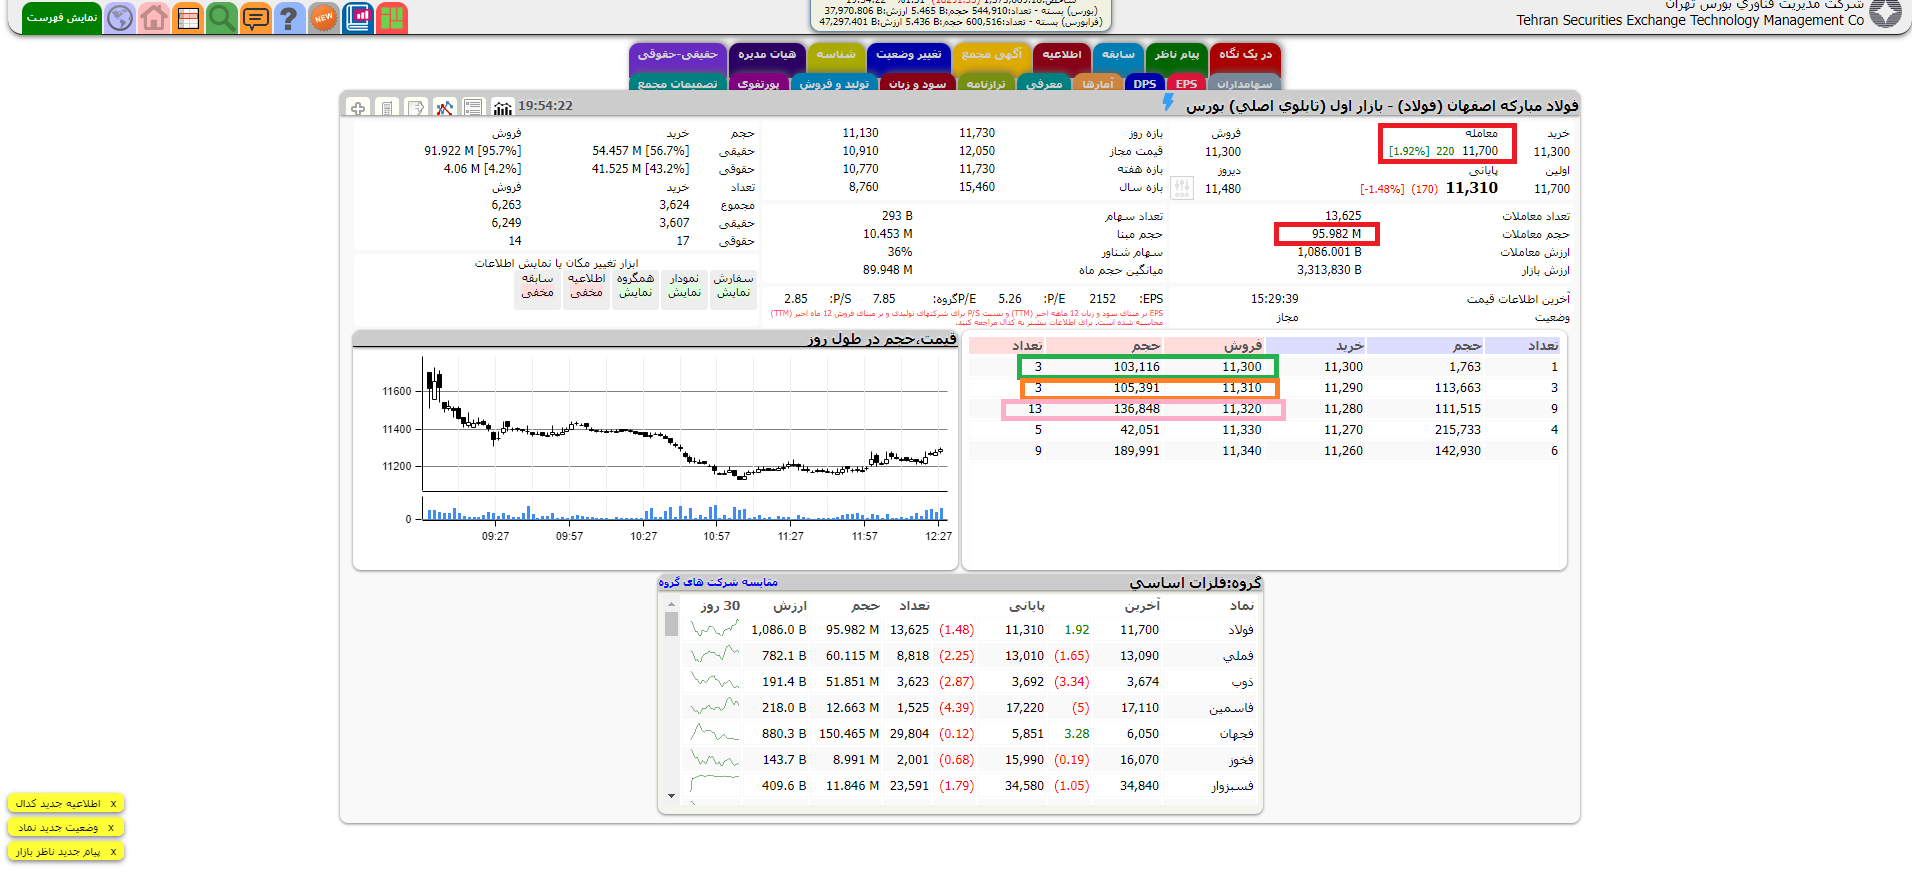The width and height of the screenshot is (1912, 873).
Task: Open the مقایسه شرکت های گروه link
Action: (718, 582)
